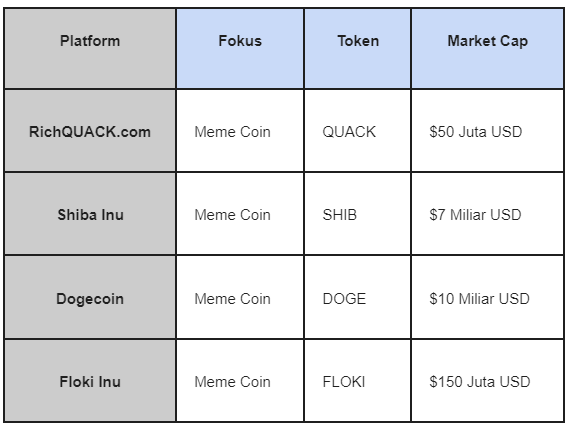Click the $7 Miliar USD cell

(x=487, y=214)
